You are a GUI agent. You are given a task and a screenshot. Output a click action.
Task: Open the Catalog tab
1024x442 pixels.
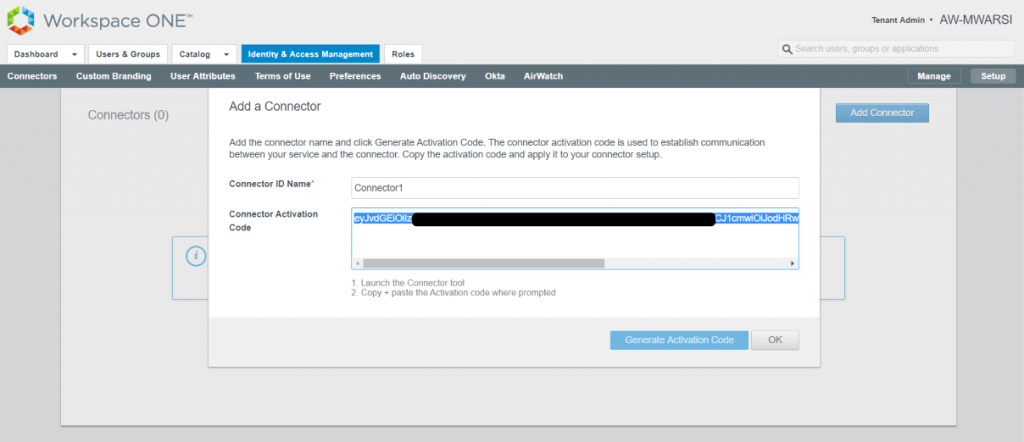click(204, 54)
